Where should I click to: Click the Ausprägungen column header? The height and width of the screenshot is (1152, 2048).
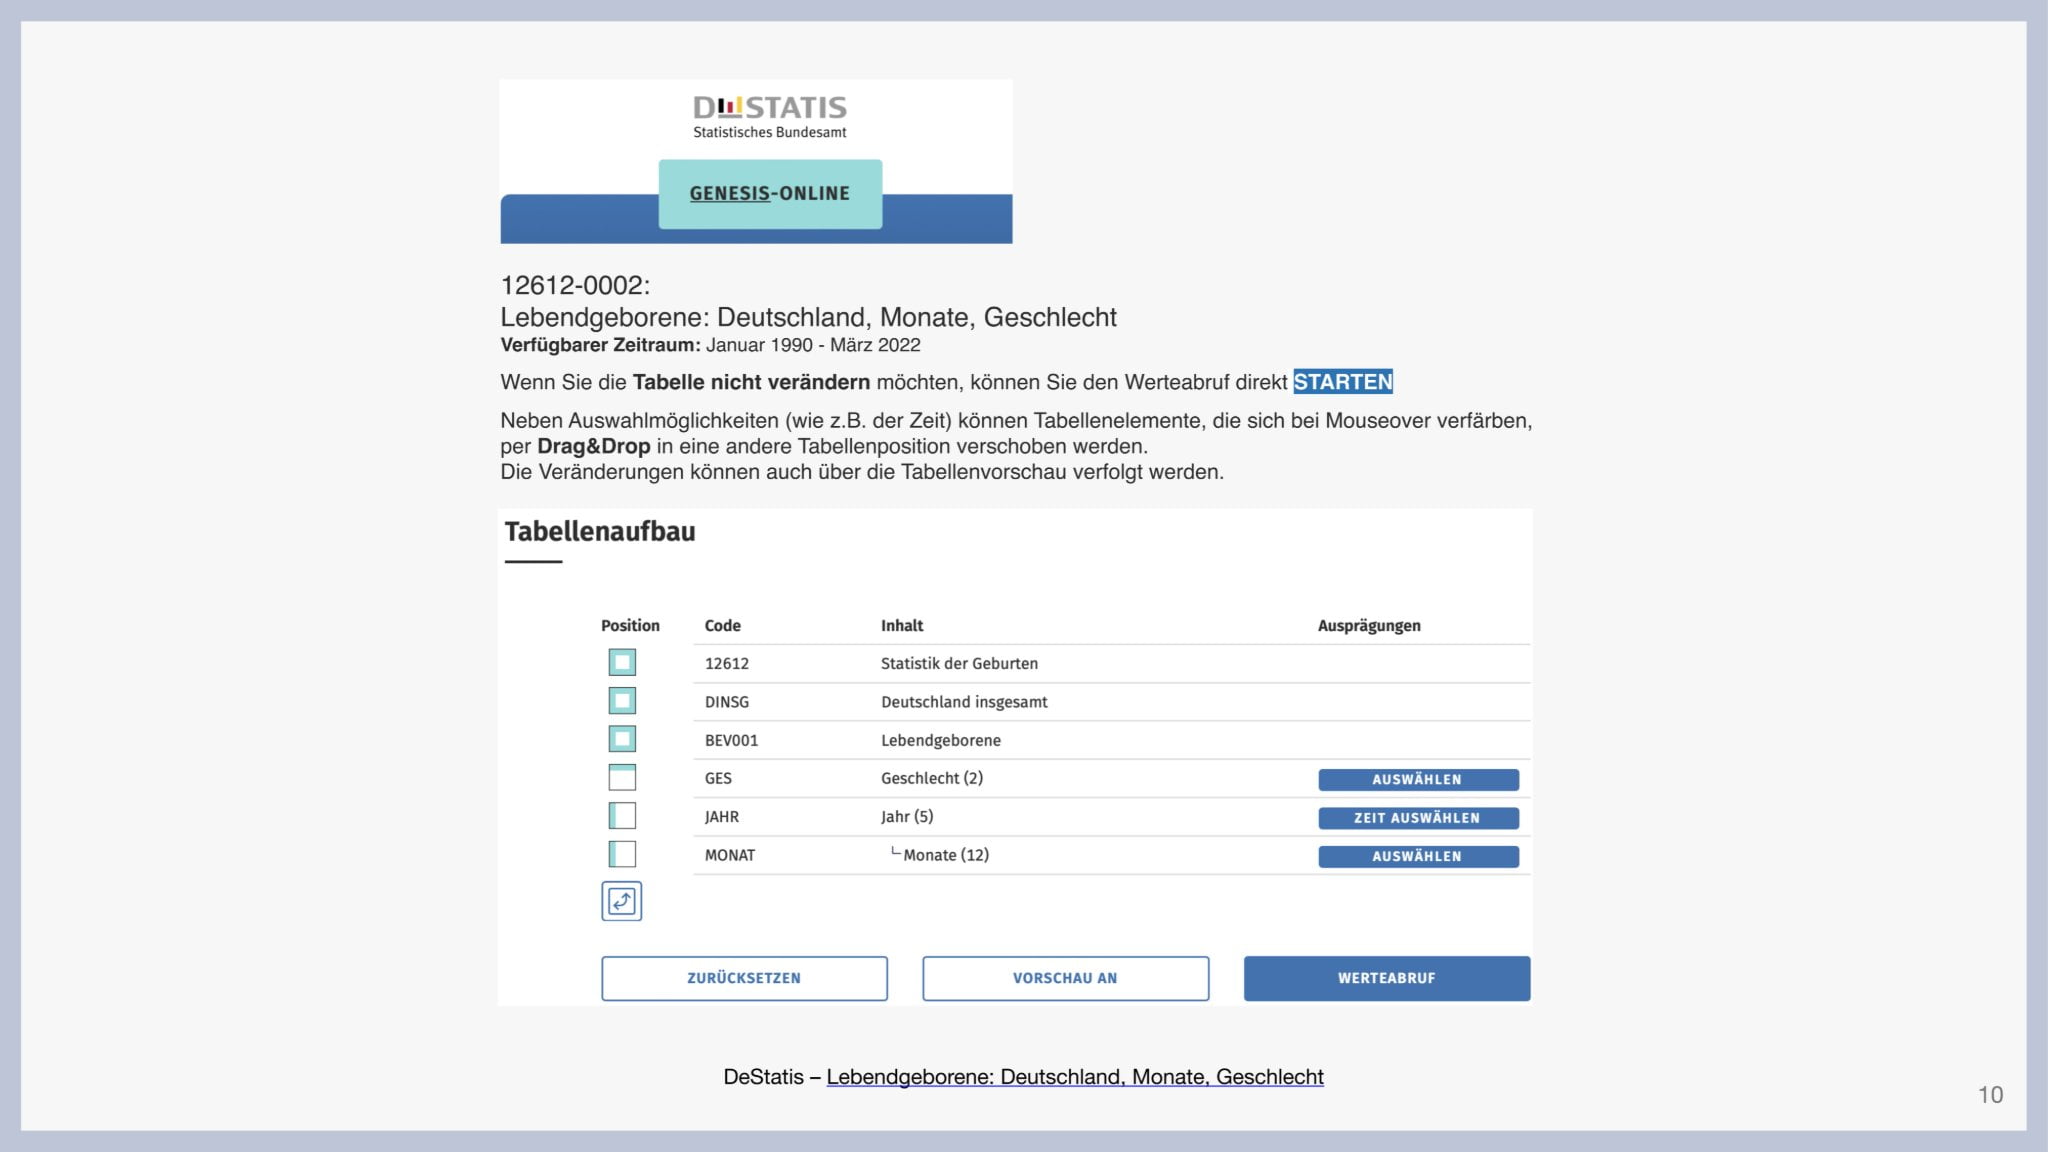[1368, 626]
